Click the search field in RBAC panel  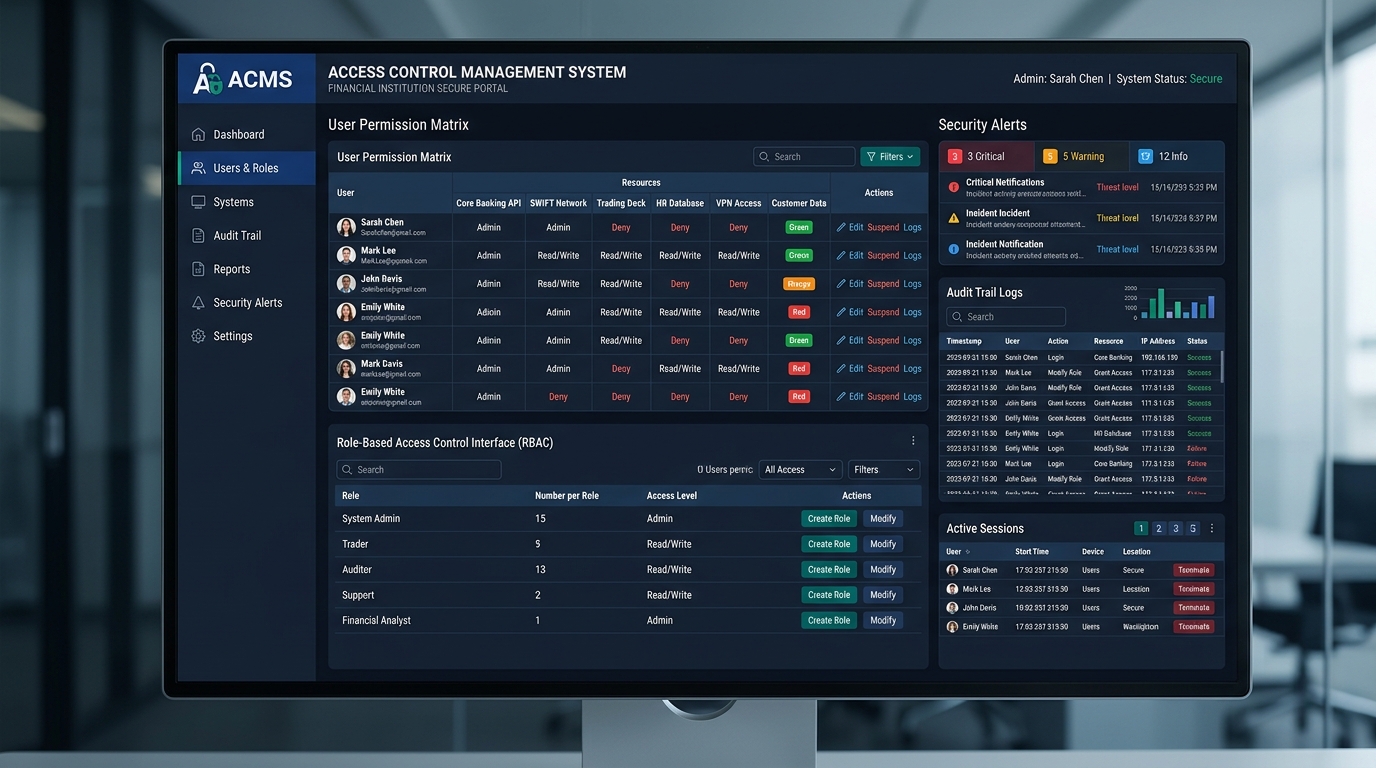(x=419, y=470)
